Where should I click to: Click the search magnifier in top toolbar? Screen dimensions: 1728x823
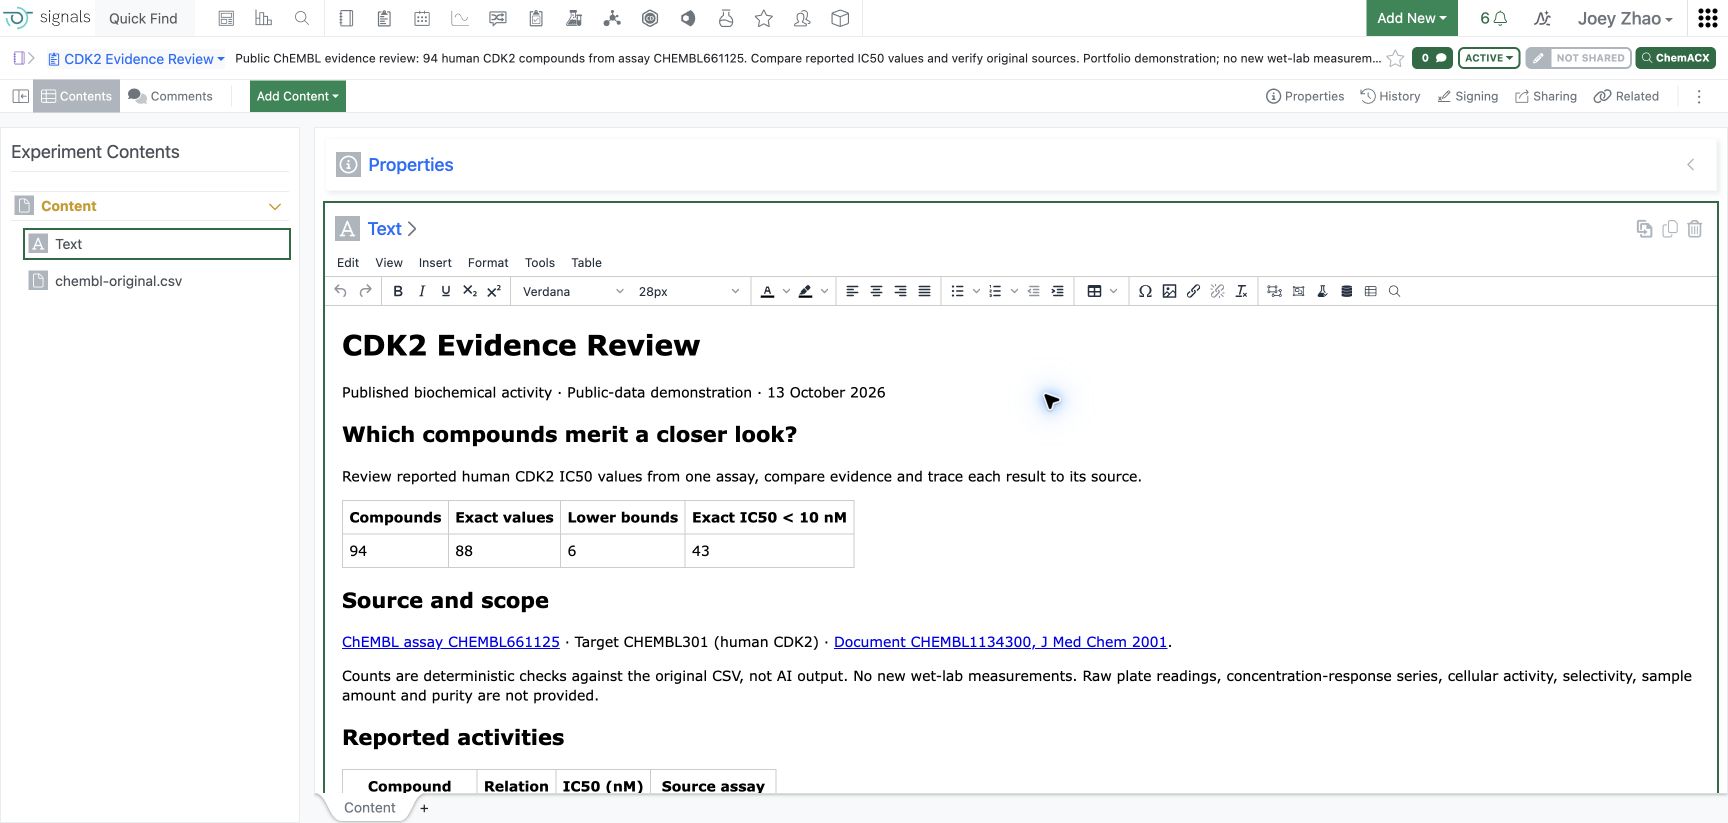(302, 18)
